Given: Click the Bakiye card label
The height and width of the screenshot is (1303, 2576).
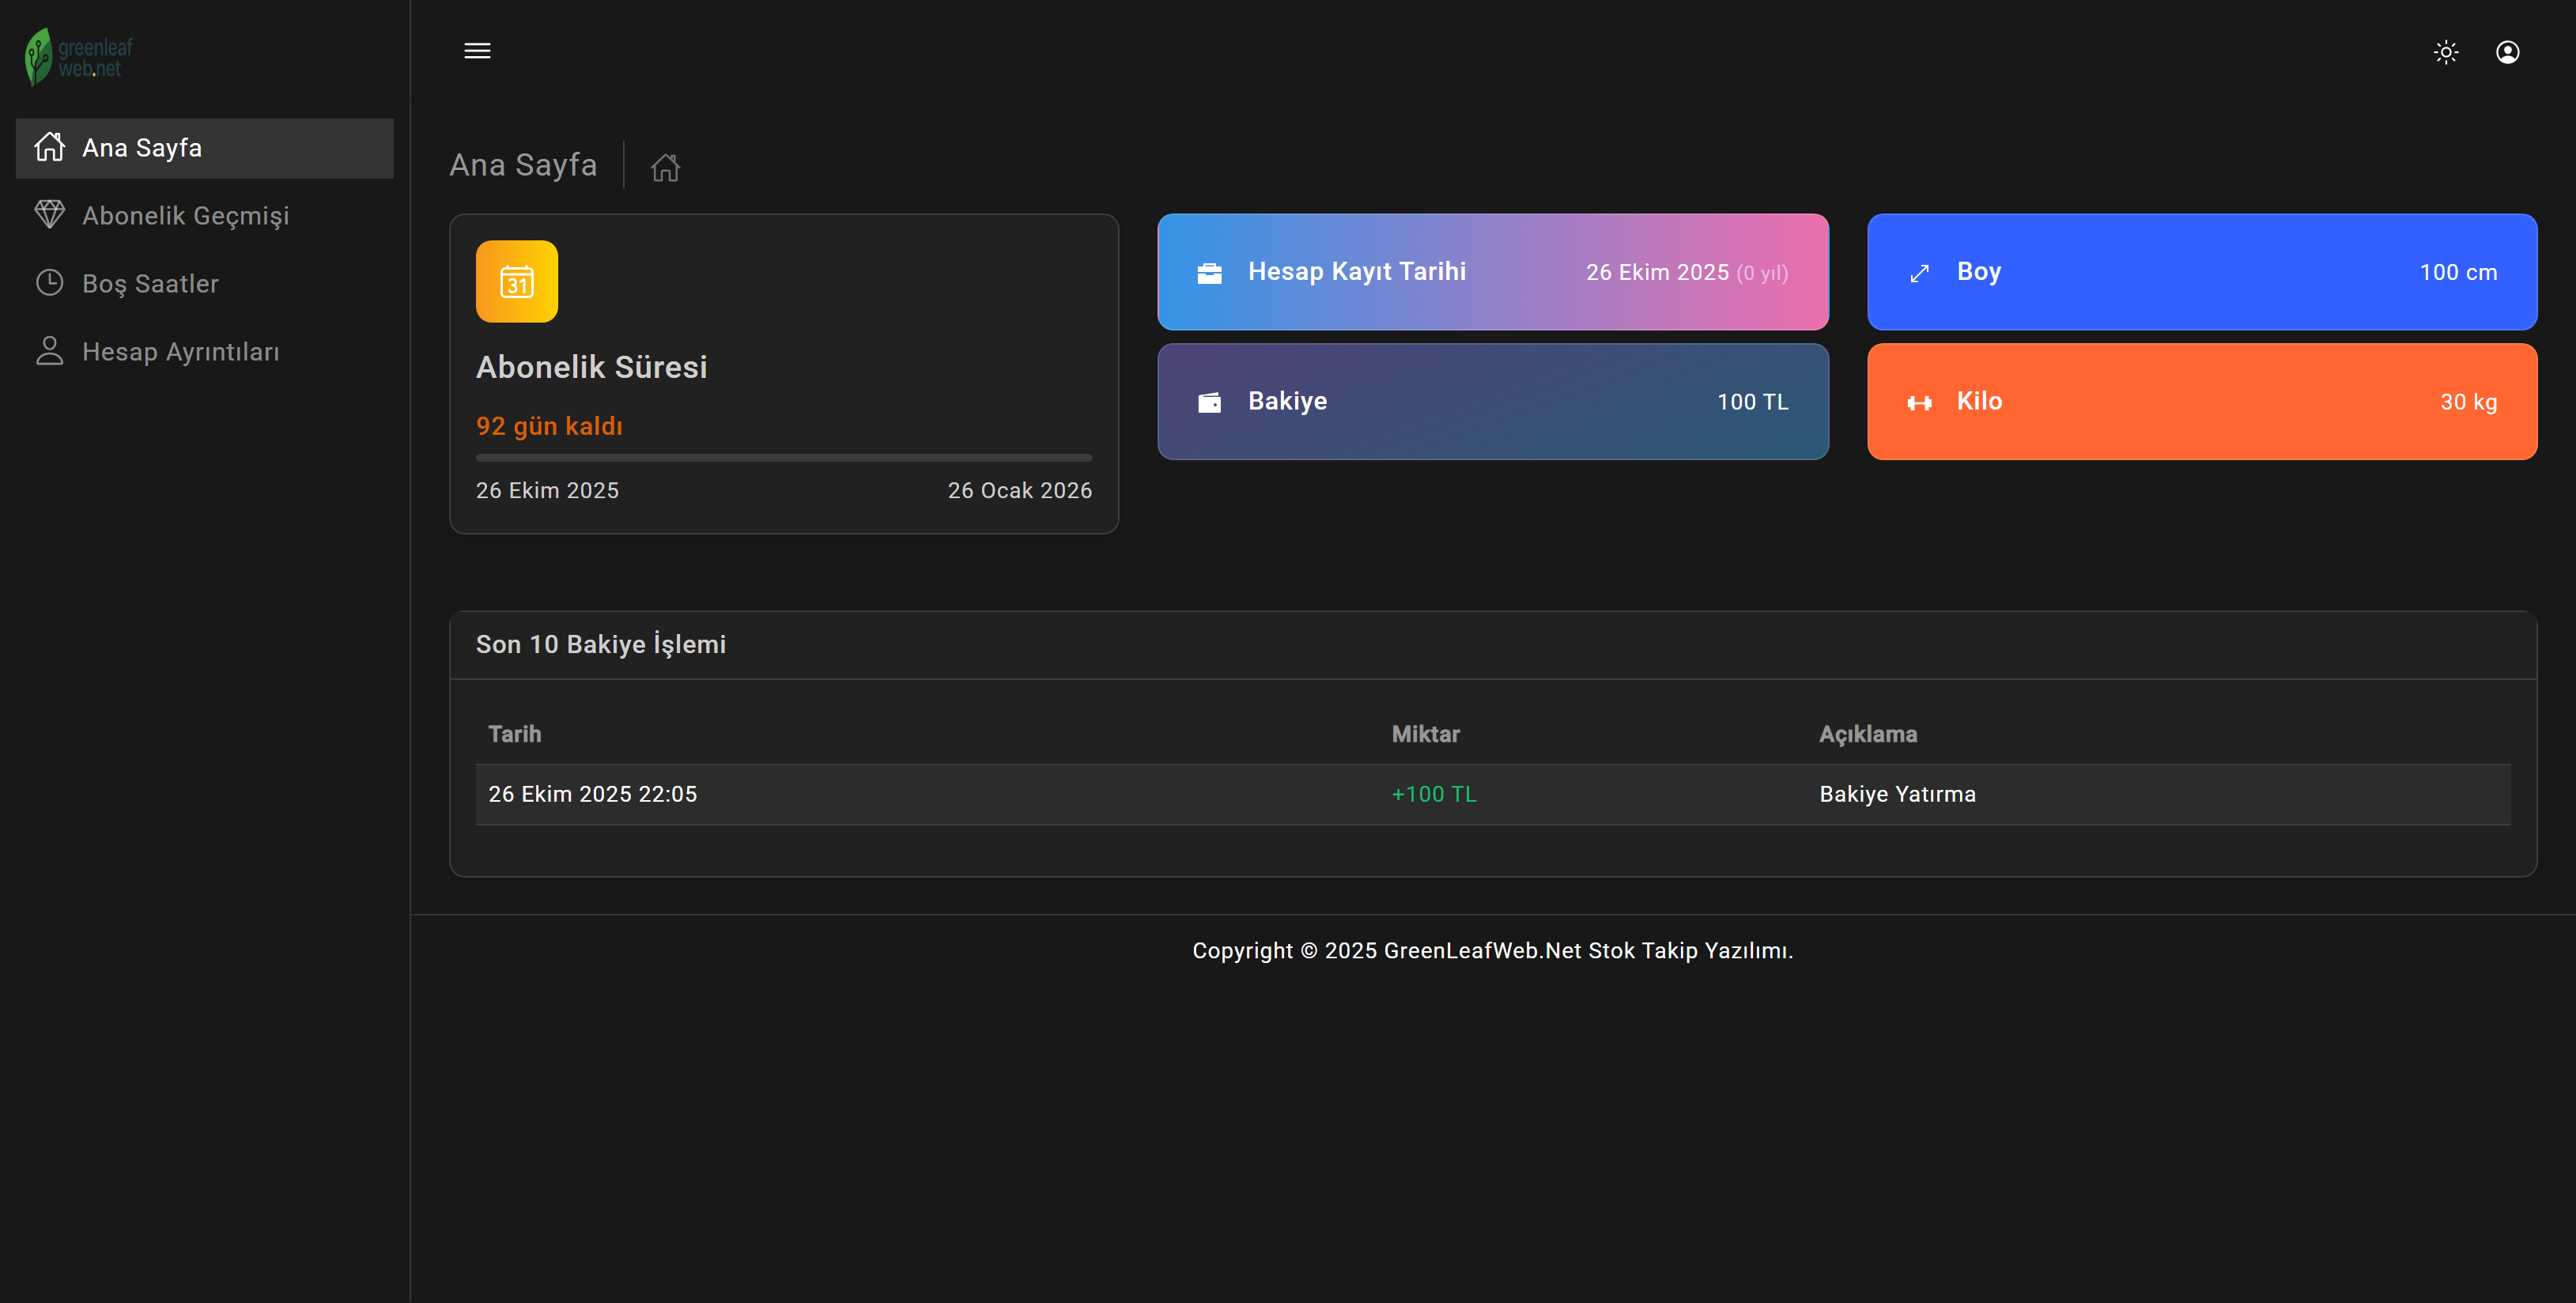Looking at the screenshot, I should tap(1287, 401).
